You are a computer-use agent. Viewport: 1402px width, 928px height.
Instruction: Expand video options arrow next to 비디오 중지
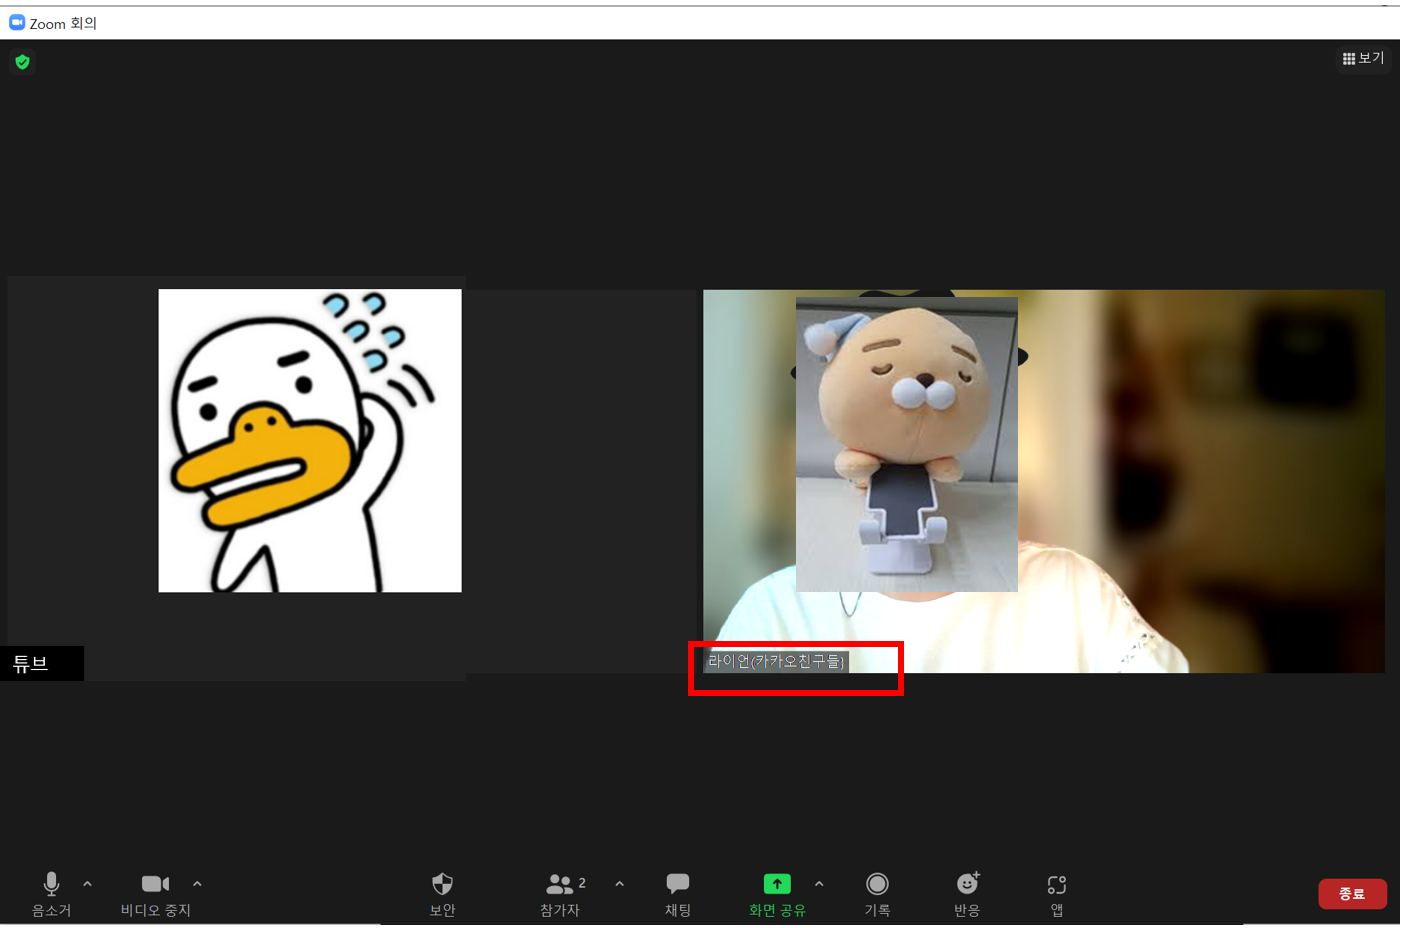(197, 884)
